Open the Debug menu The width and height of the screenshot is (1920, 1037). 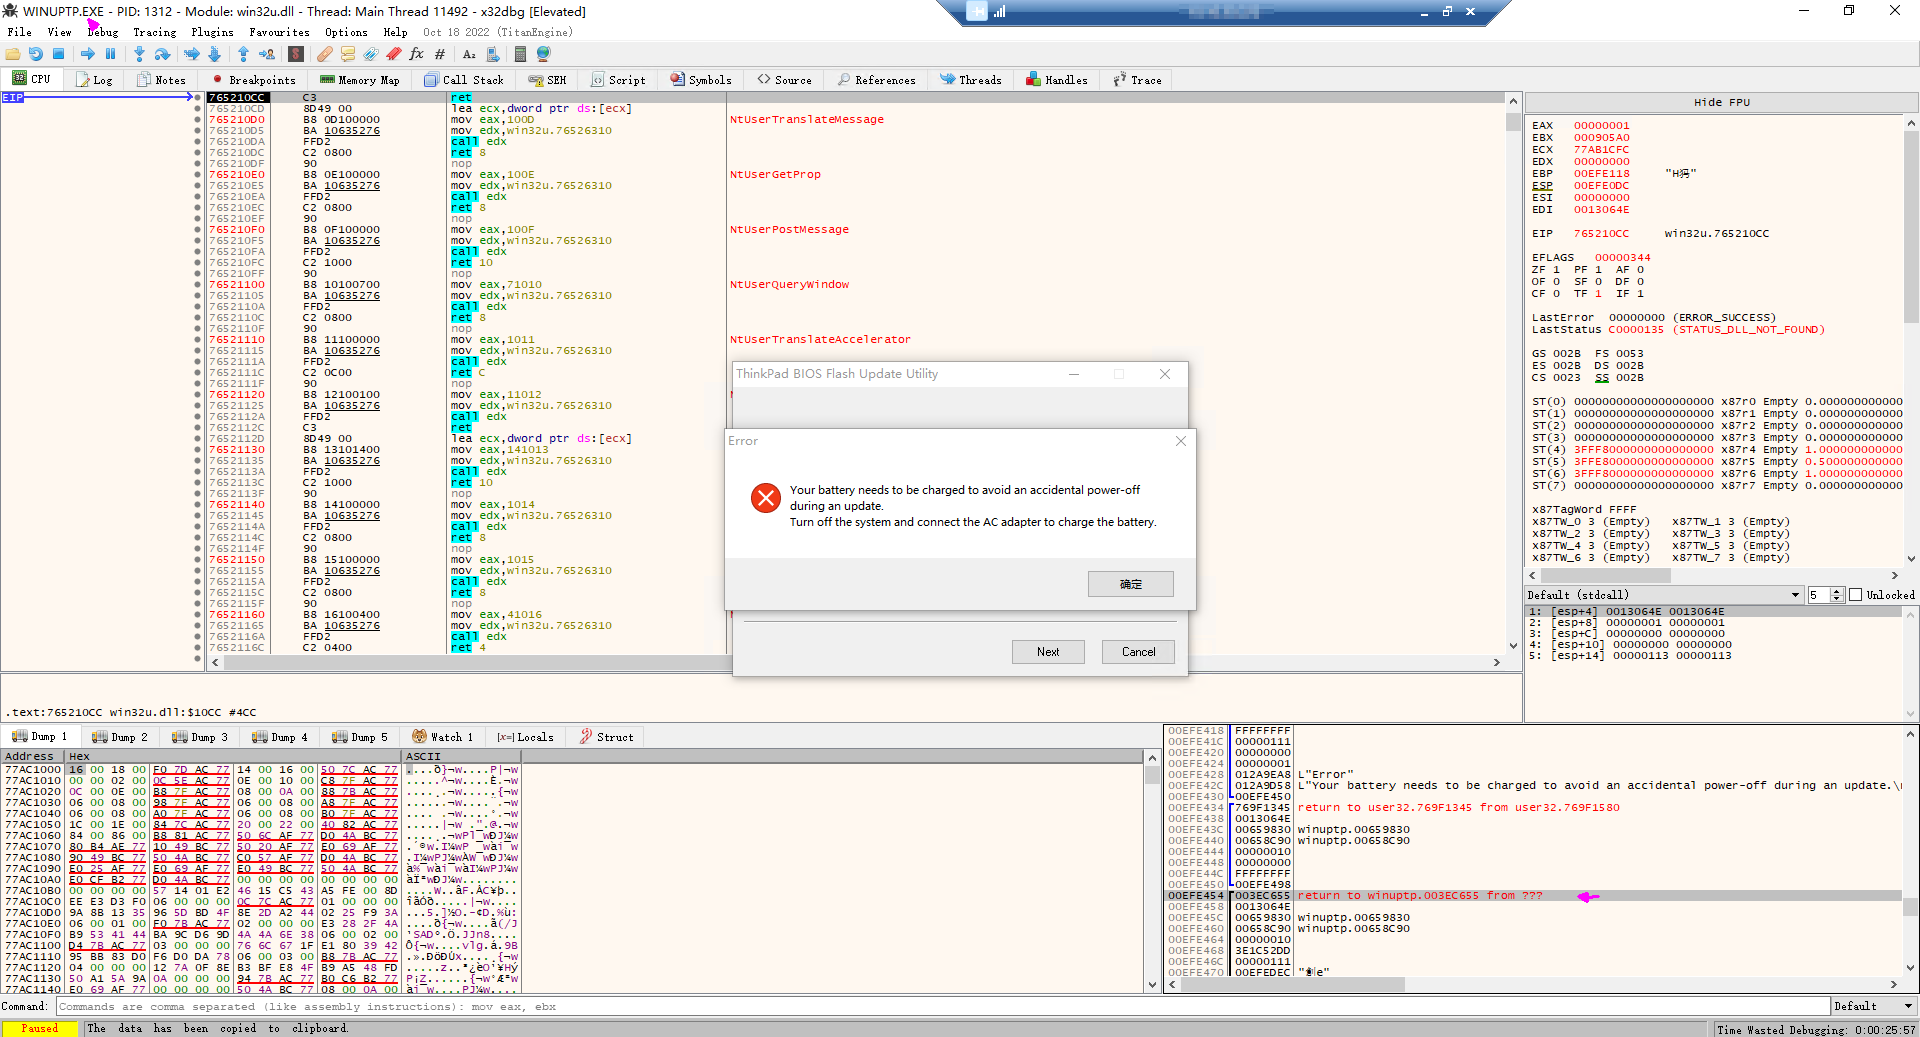103,32
